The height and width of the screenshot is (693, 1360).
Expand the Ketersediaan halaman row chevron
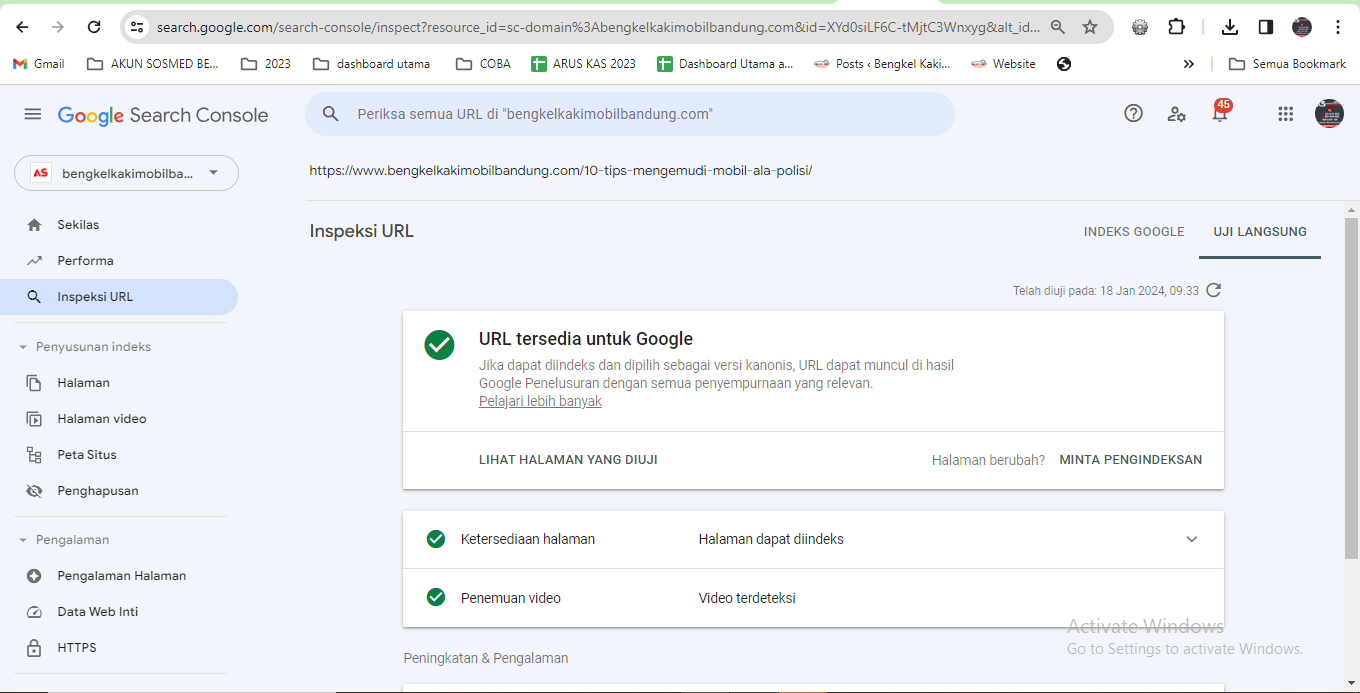1191,539
